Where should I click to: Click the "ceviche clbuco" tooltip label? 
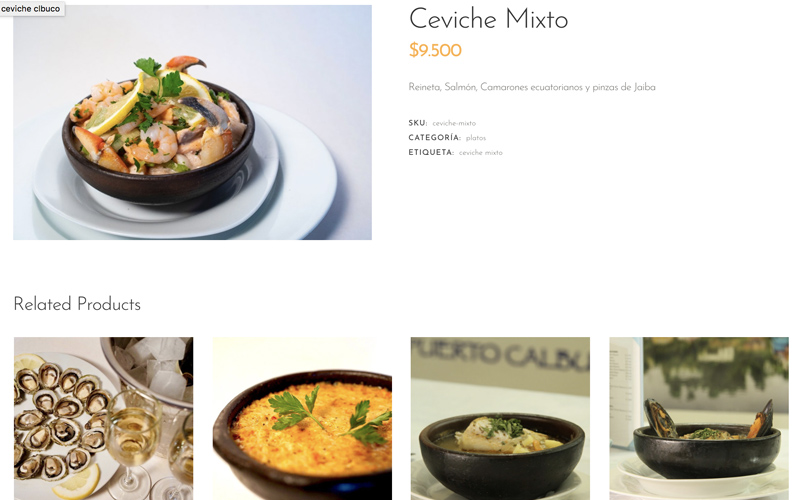32,9
